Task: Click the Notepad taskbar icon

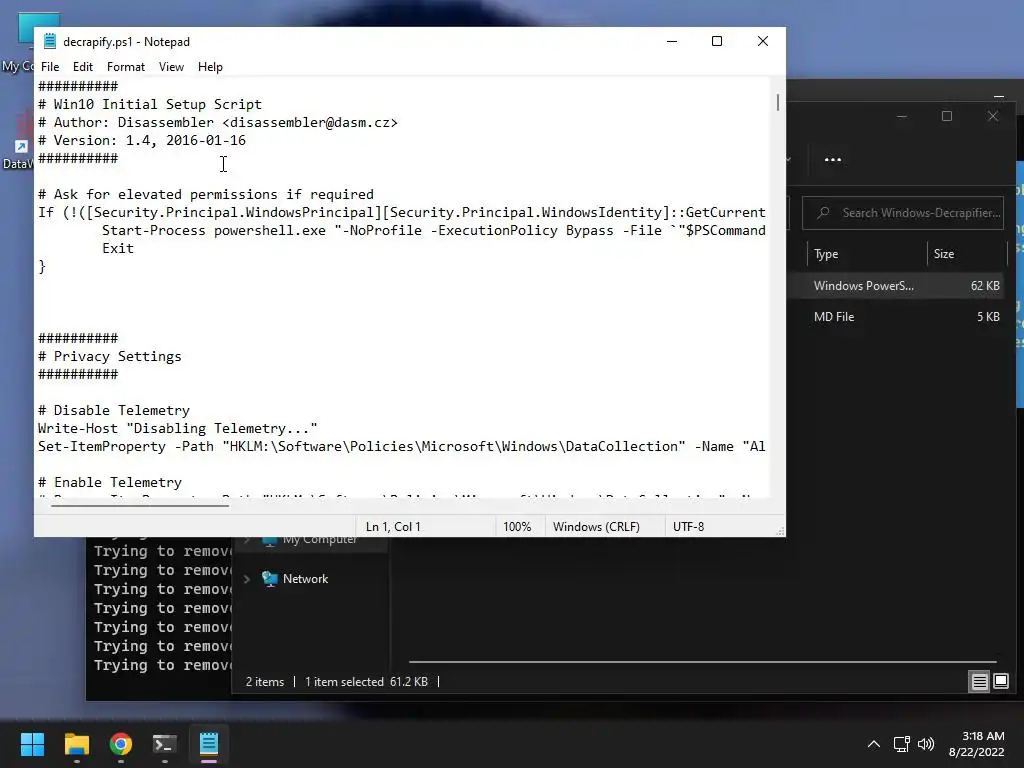Action: coord(209,744)
